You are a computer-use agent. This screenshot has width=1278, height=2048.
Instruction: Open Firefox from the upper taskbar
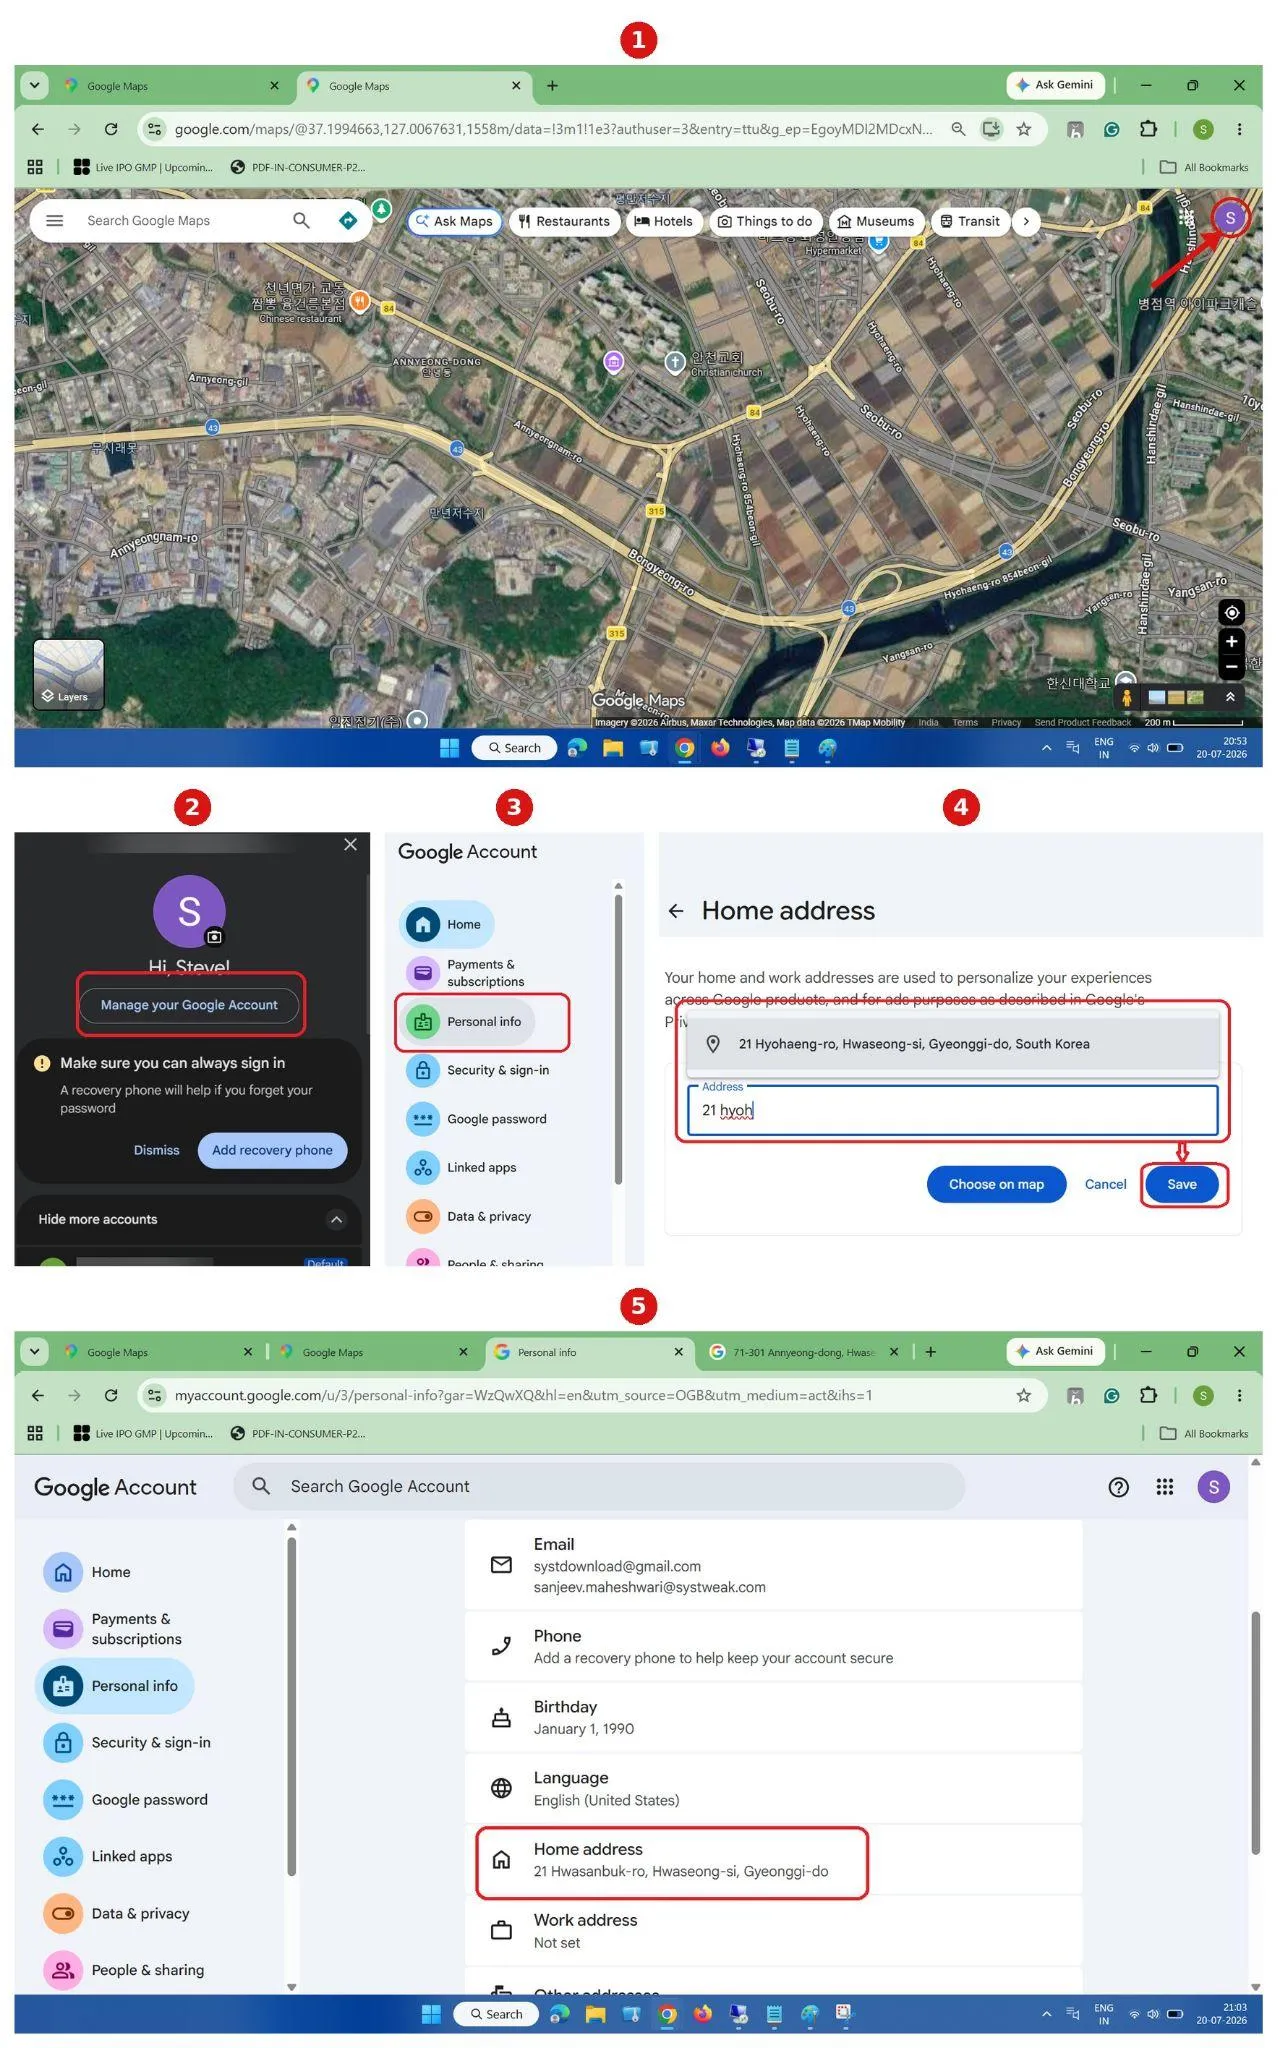tap(720, 748)
